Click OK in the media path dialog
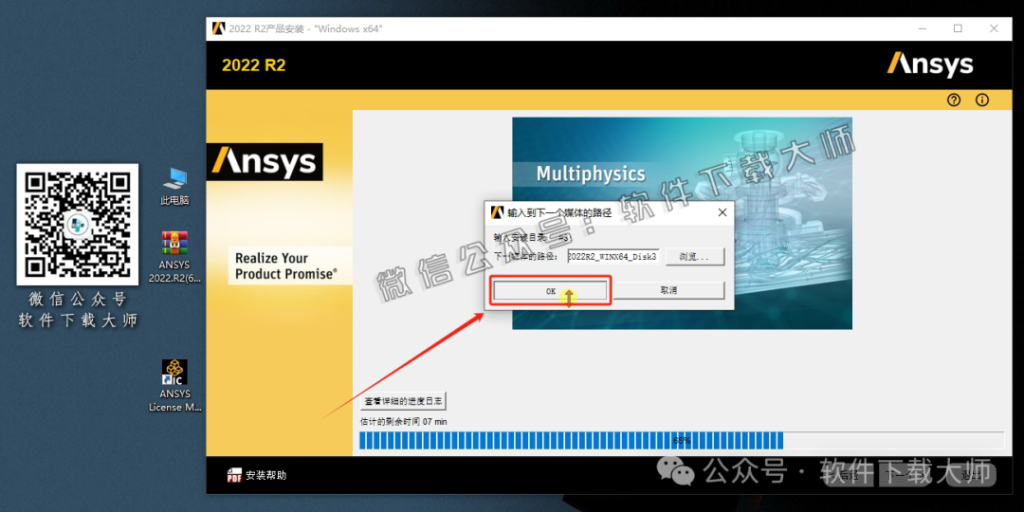The height and width of the screenshot is (512, 1024). tap(551, 291)
